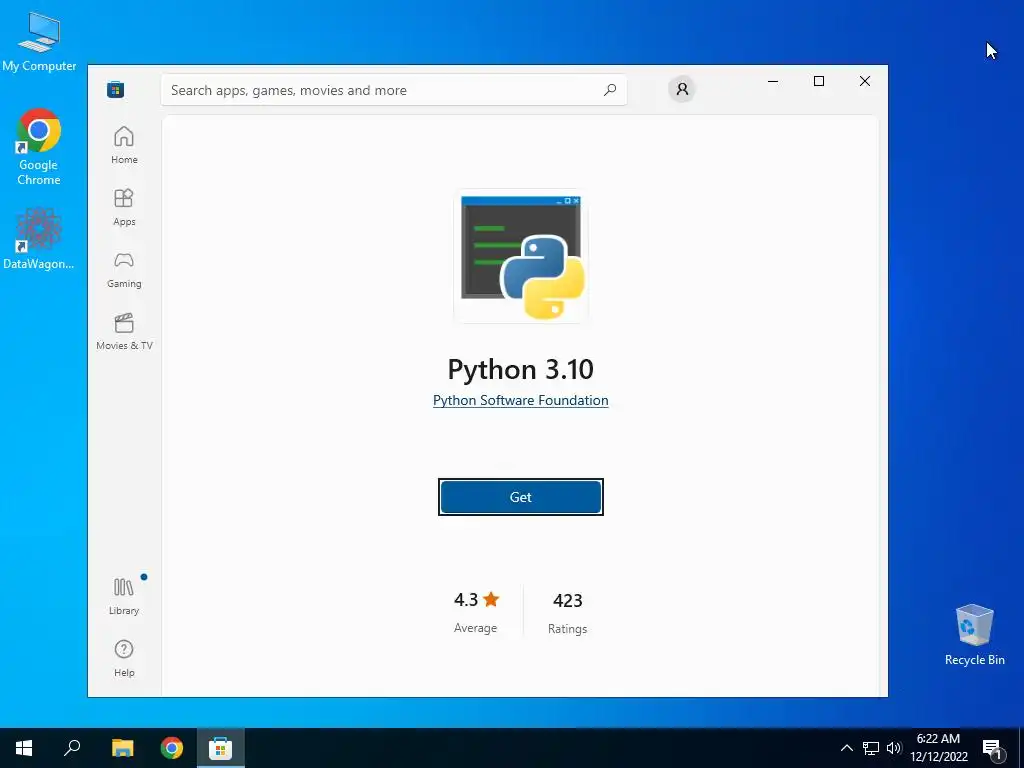Open the notification center icon
The image size is (1024, 768).
[x=993, y=749]
